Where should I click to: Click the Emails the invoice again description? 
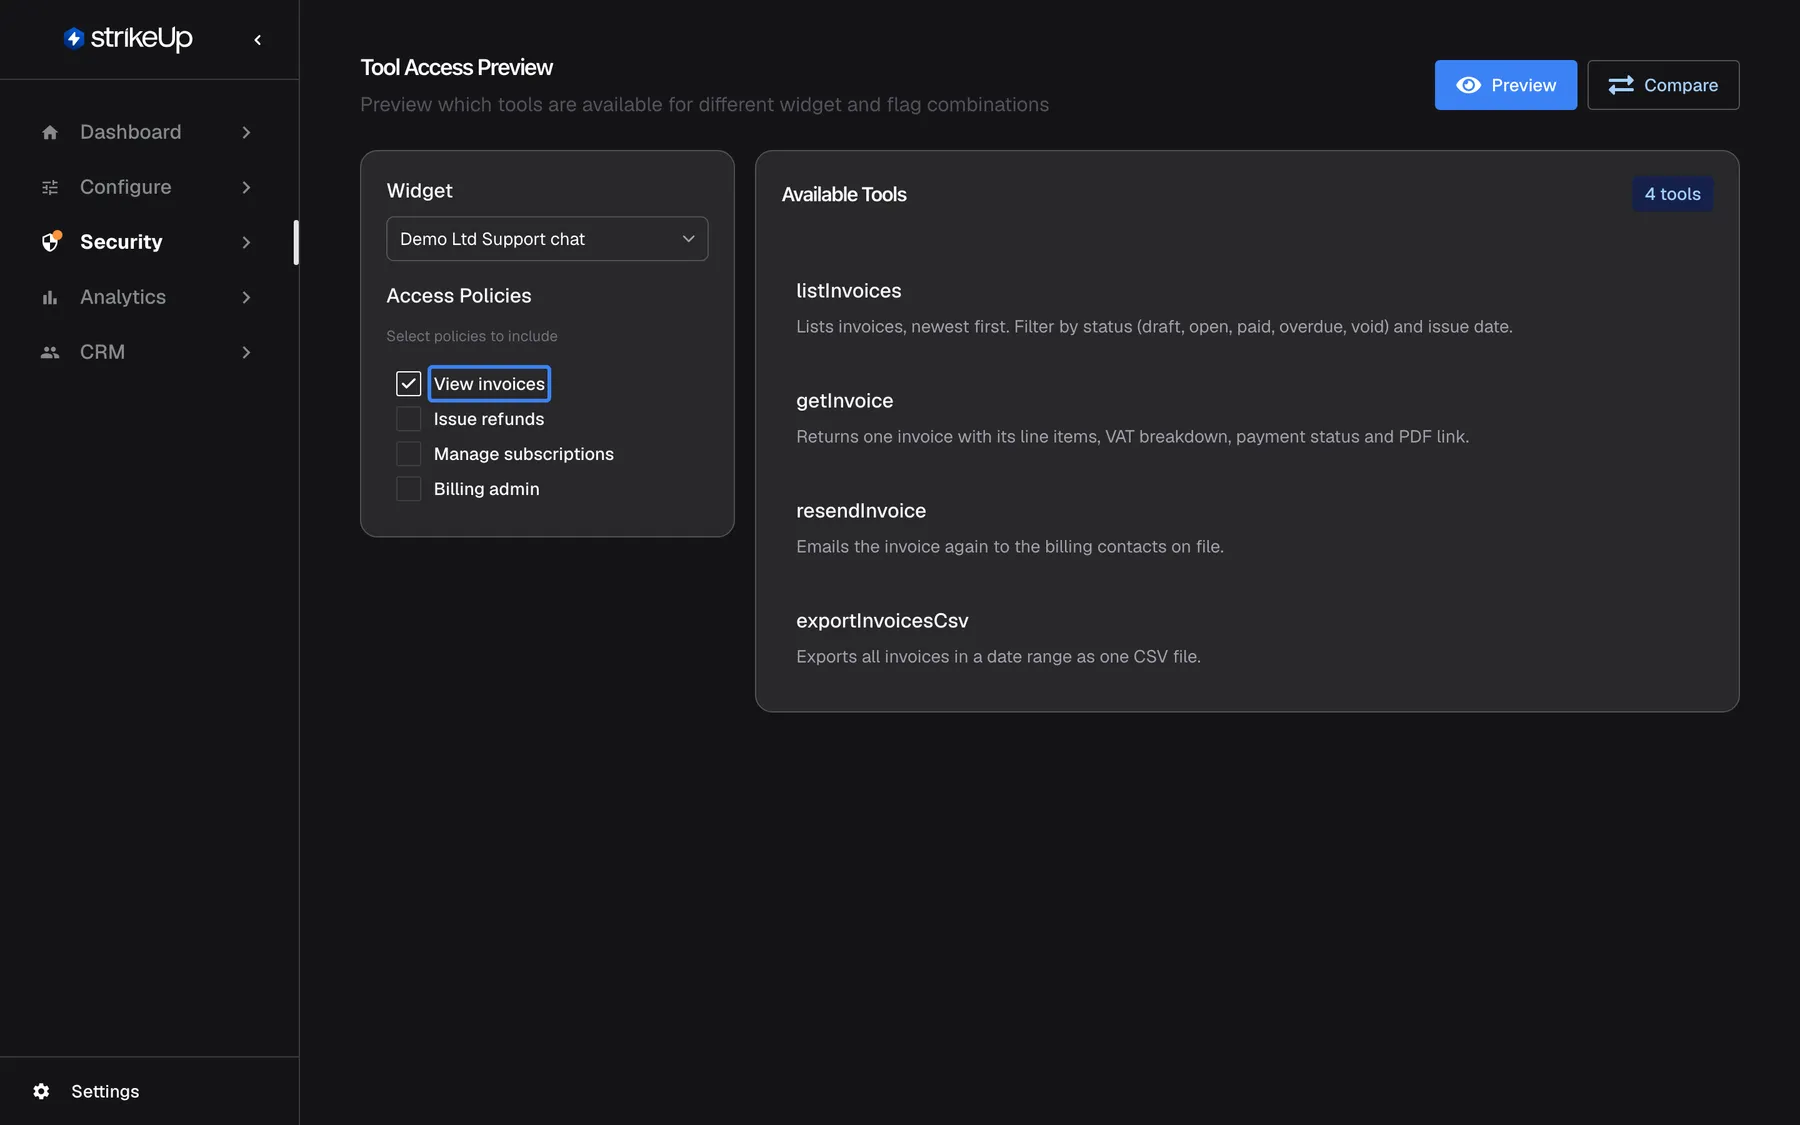(x=1010, y=547)
